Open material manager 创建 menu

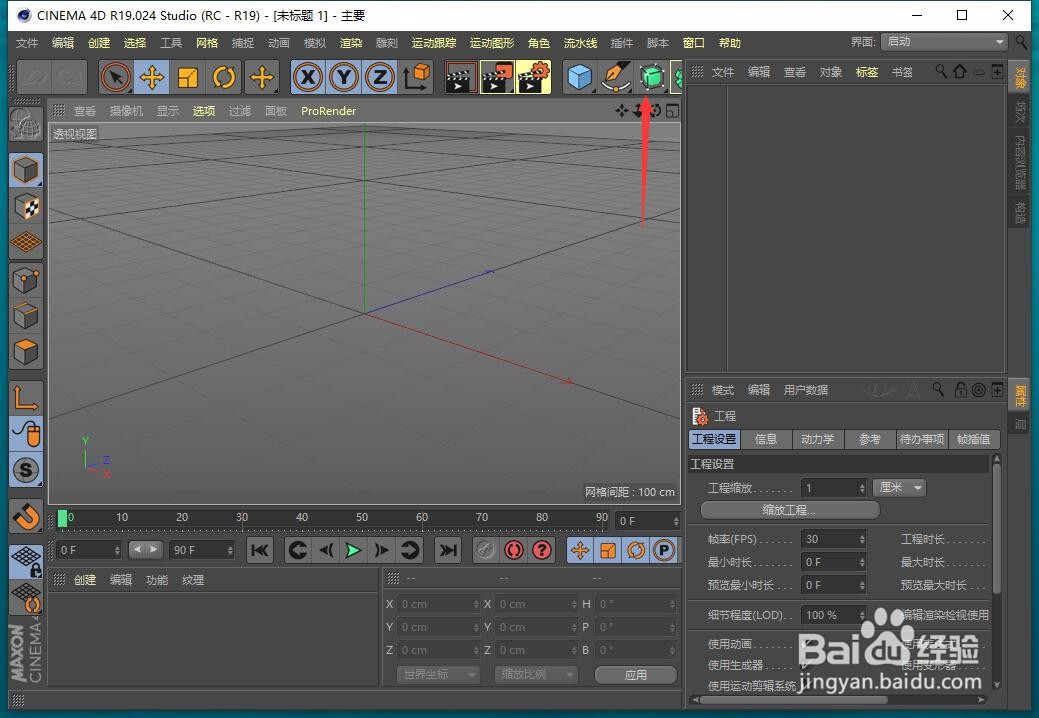pos(85,580)
